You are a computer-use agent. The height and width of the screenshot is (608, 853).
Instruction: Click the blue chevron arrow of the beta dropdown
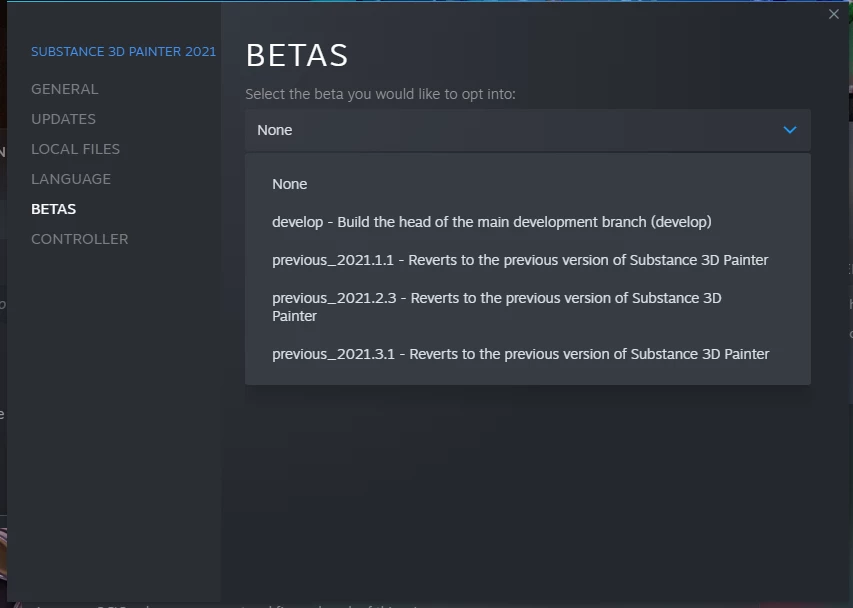click(x=790, y=130)
